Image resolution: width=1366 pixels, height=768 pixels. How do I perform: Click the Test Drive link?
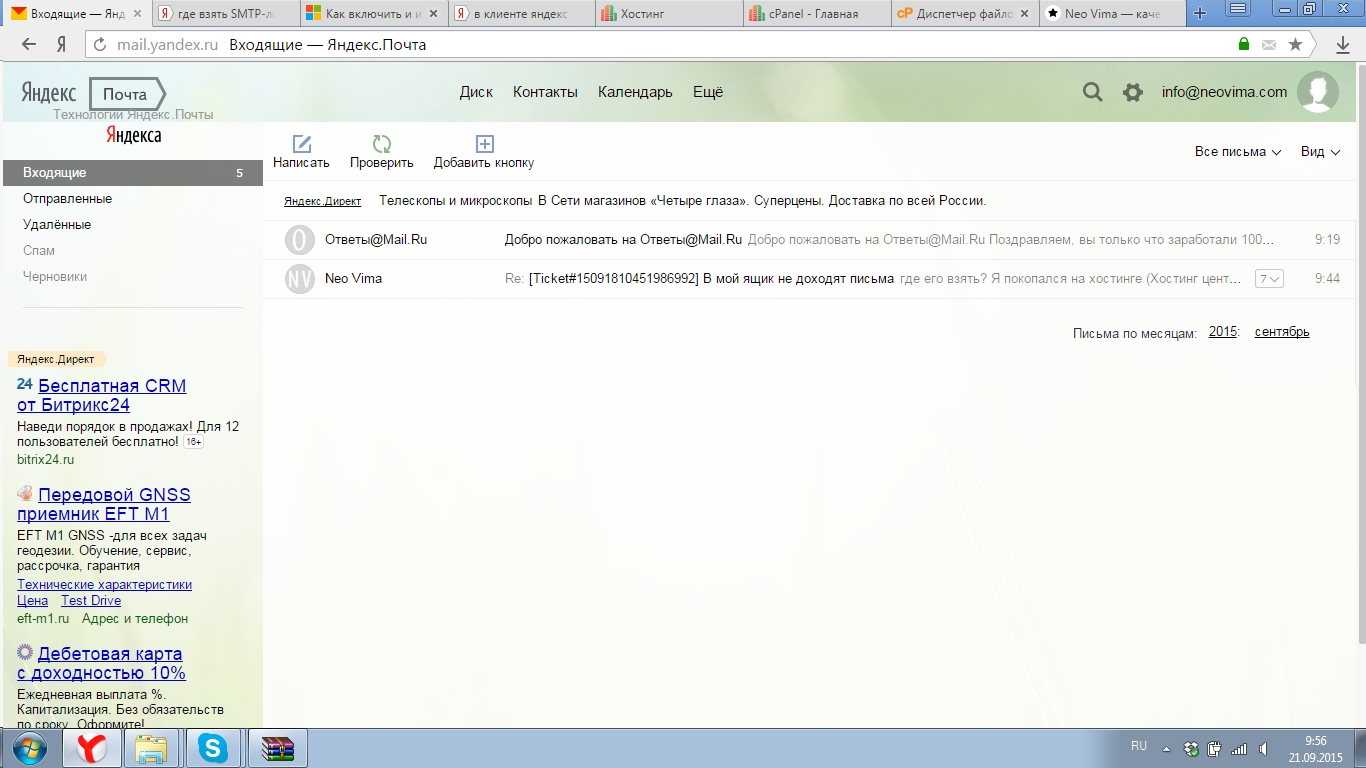pos(91,600)
